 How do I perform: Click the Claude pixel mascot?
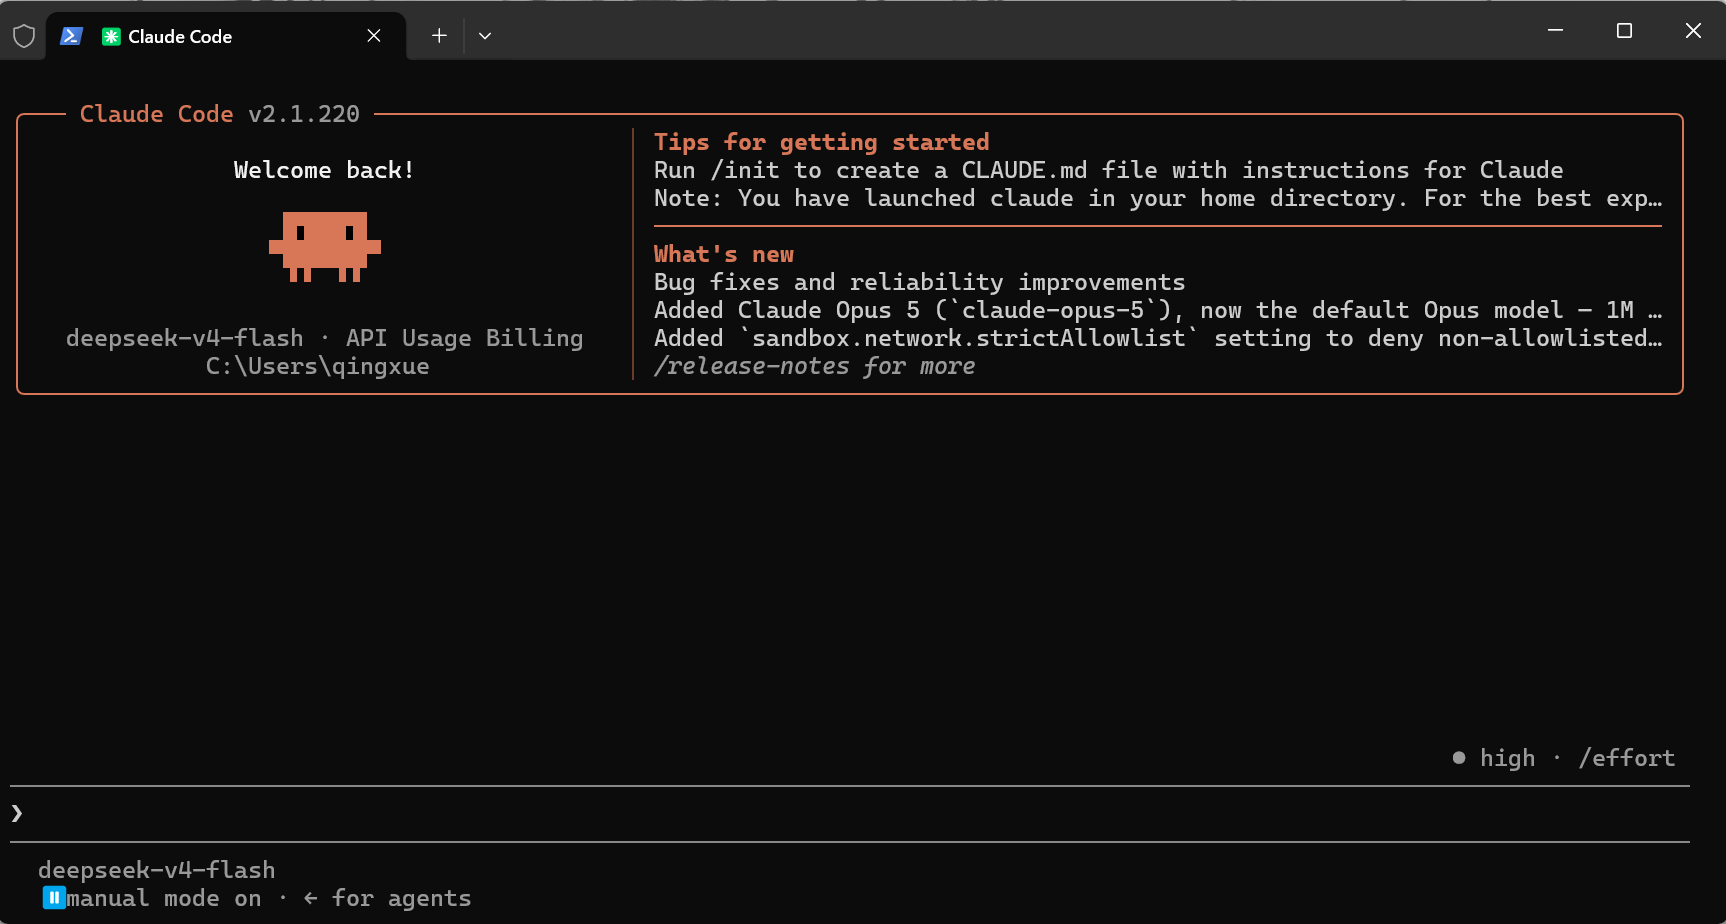(325, 247)
